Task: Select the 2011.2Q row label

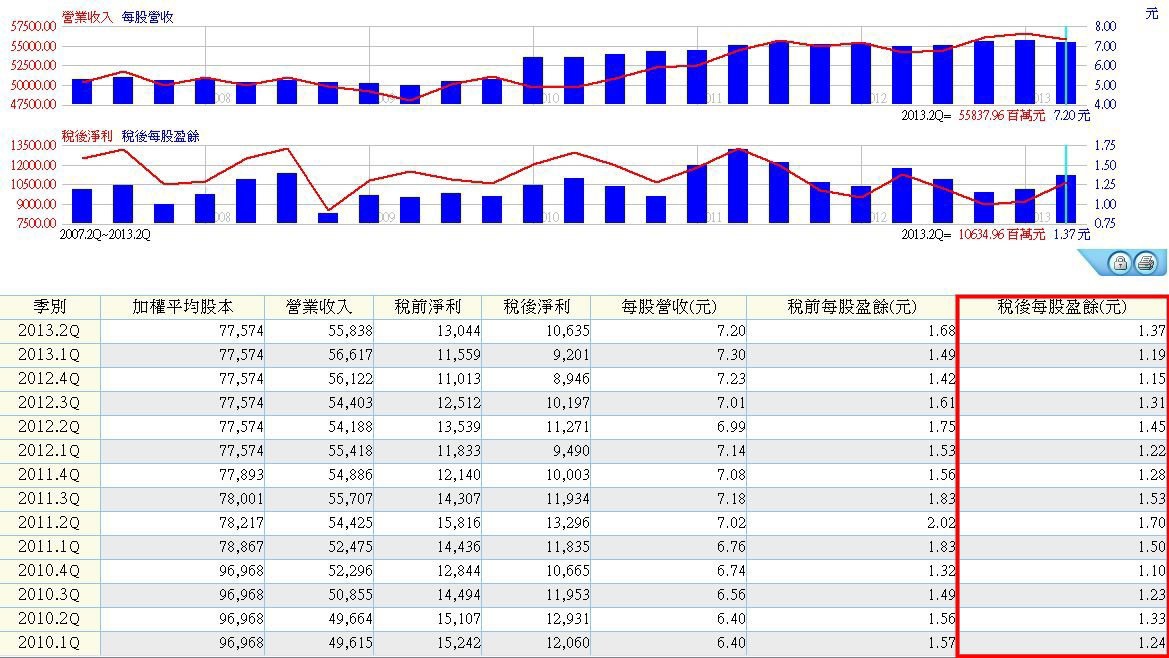Action: coord(48,522)
